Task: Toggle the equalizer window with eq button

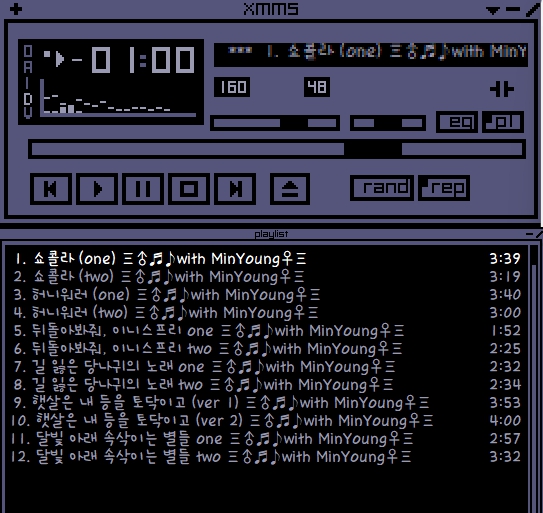Action: click(x=457, y=122)
